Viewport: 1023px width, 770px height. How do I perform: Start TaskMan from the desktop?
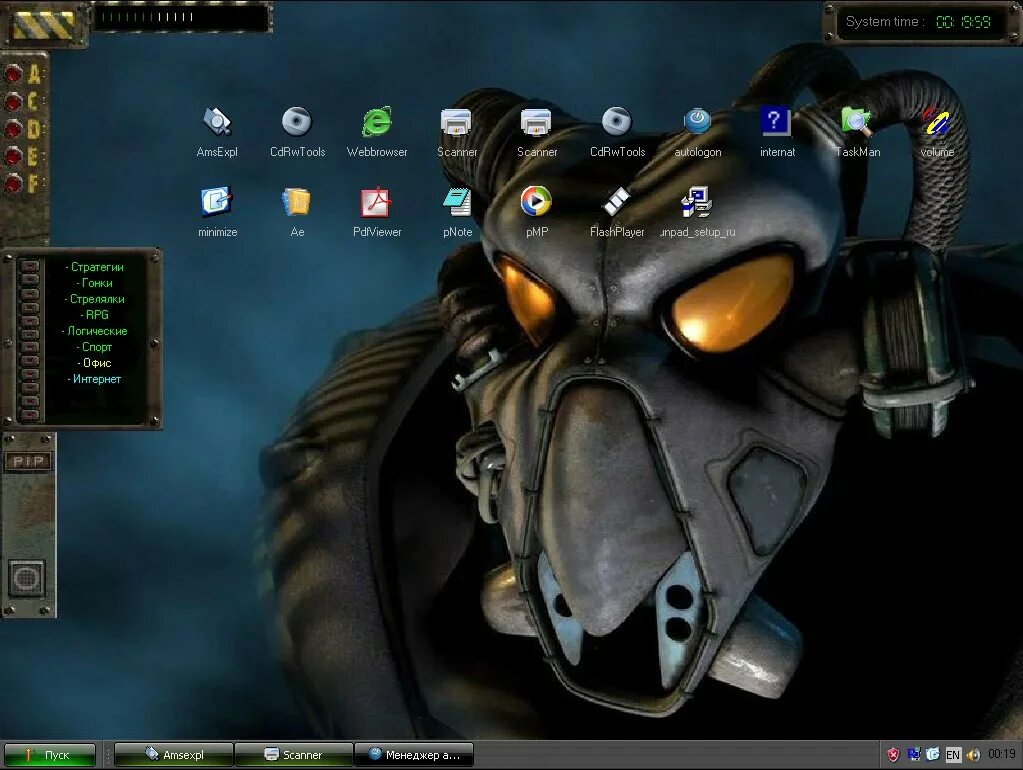coord(857,131)
